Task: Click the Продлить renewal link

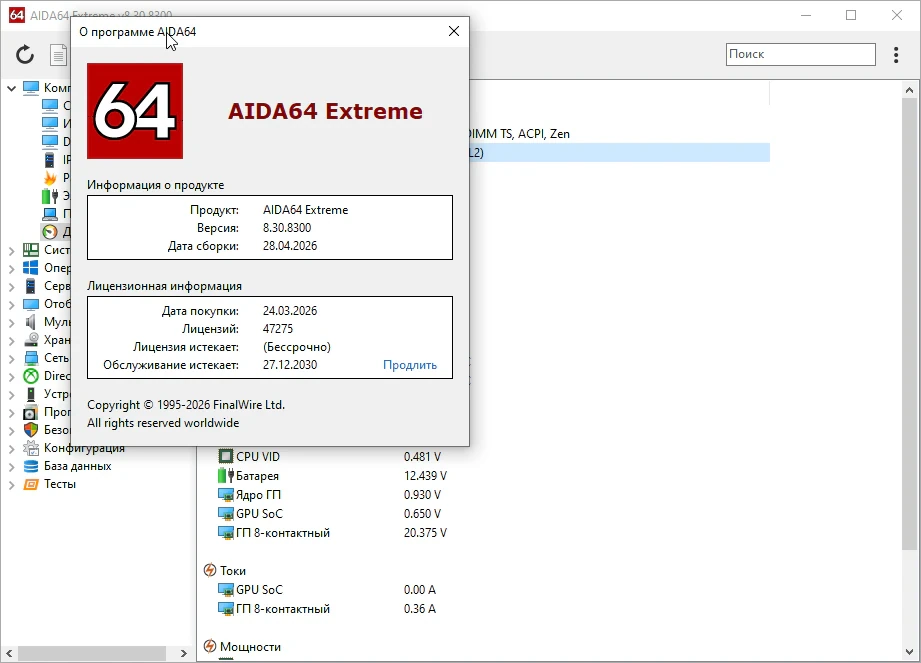Action: pos(410,365)
